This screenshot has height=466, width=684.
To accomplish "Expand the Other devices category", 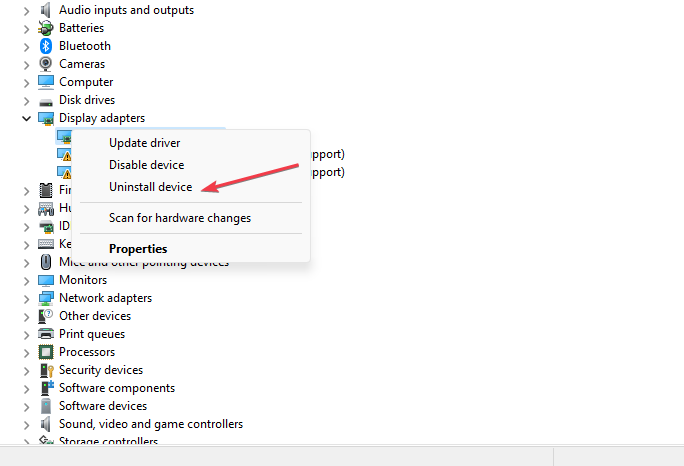I will (27, 316).
